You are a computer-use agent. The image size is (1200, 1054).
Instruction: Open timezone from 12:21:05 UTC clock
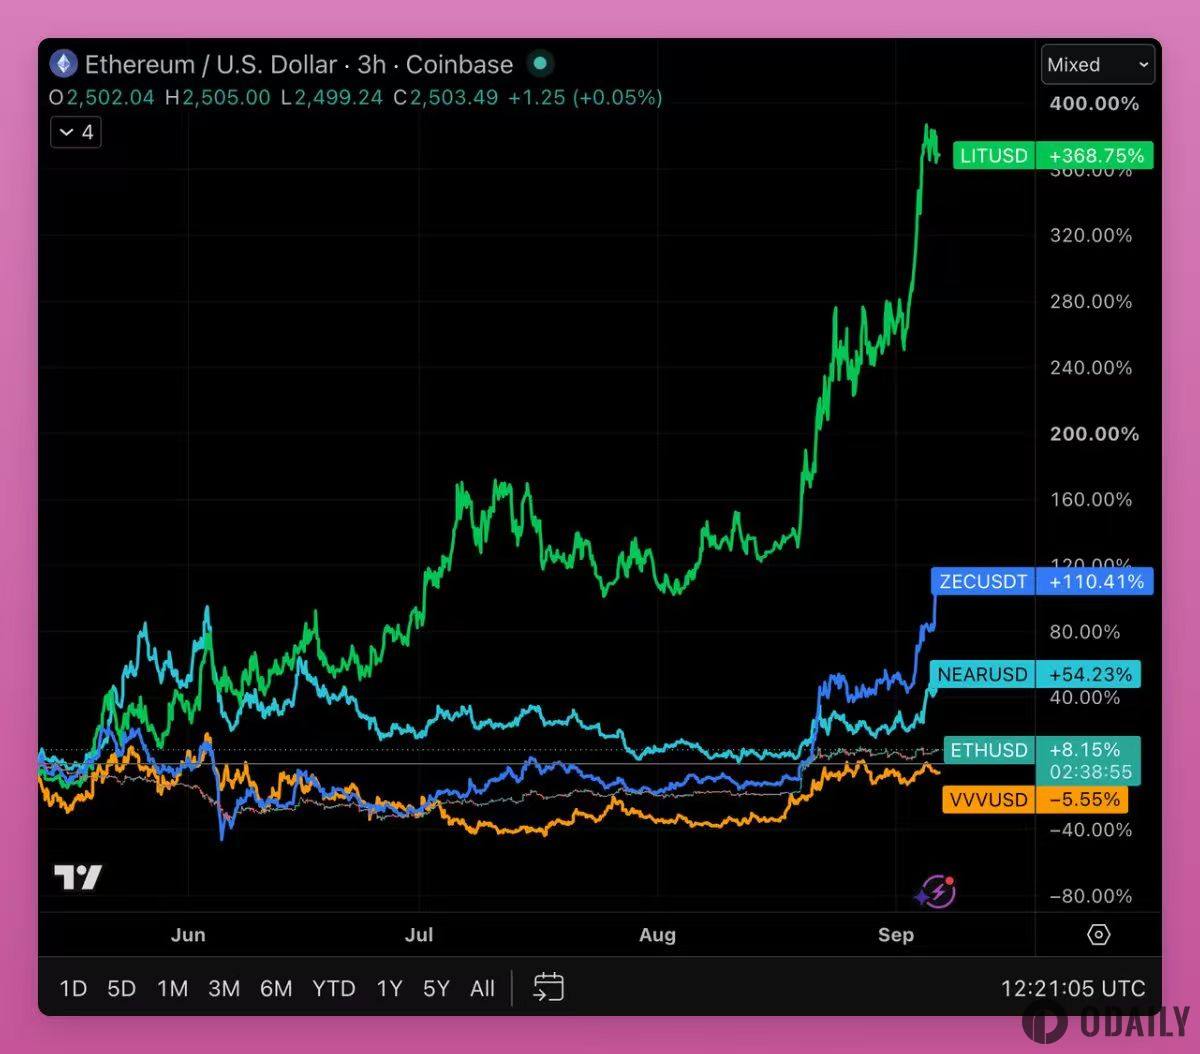pyautogui.click(x=1073, y=989)
